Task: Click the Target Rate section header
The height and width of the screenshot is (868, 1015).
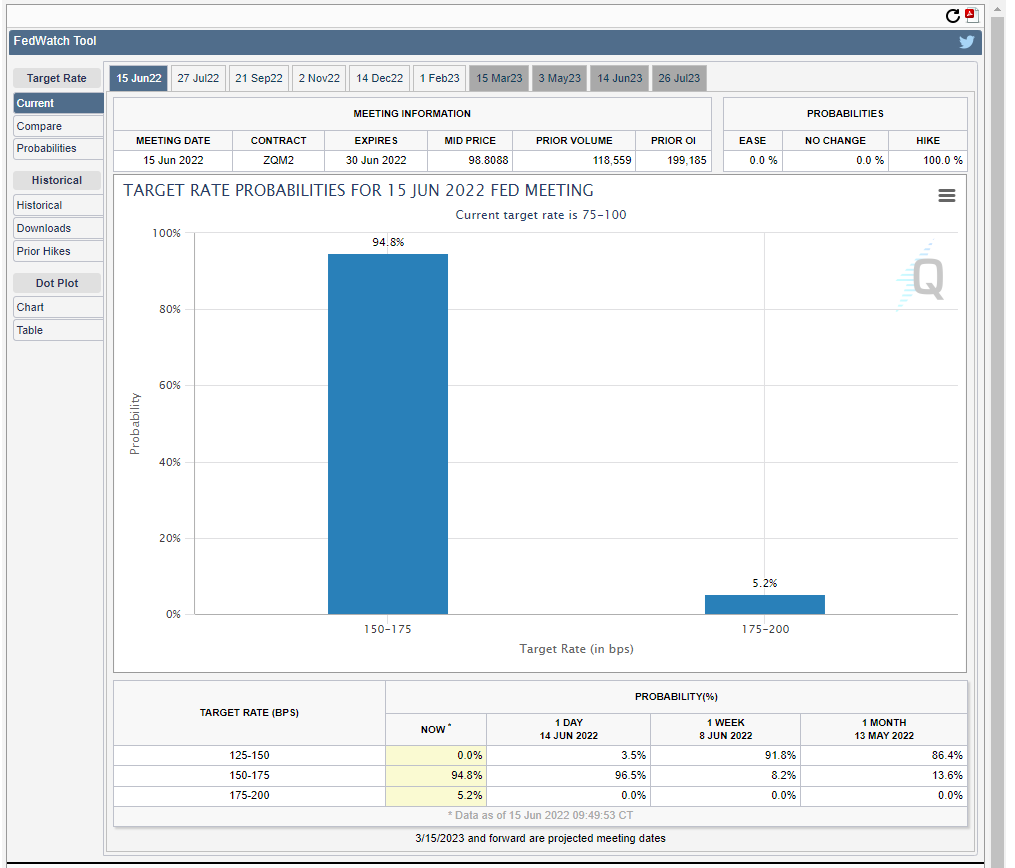Action: 56,78
